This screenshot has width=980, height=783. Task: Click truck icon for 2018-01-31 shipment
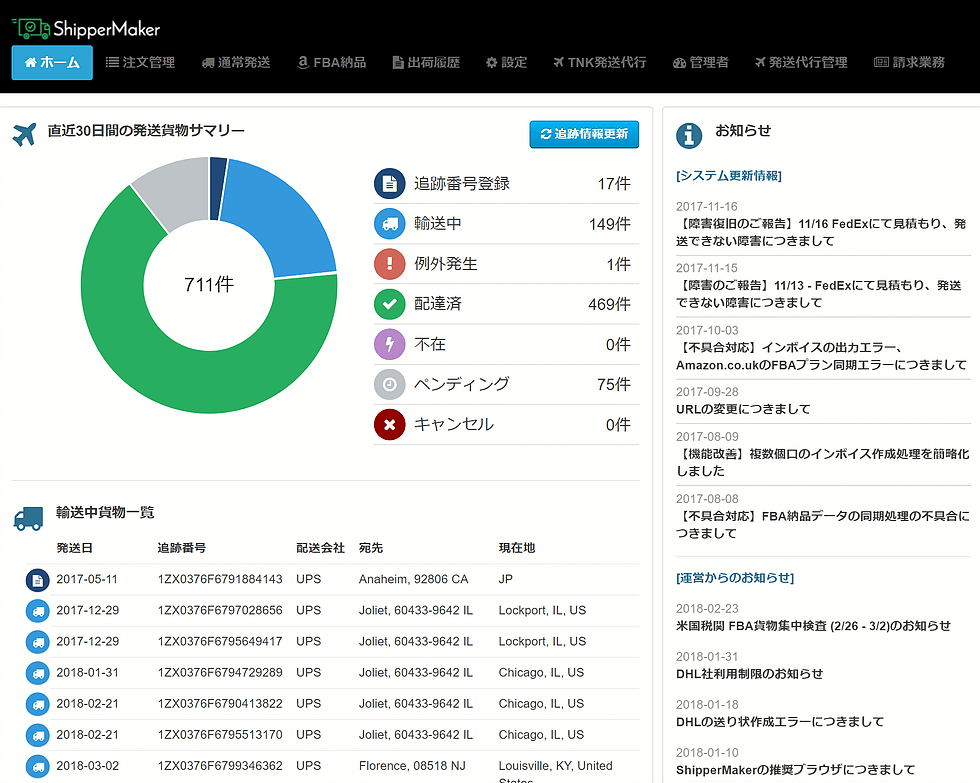pos(38,674)
